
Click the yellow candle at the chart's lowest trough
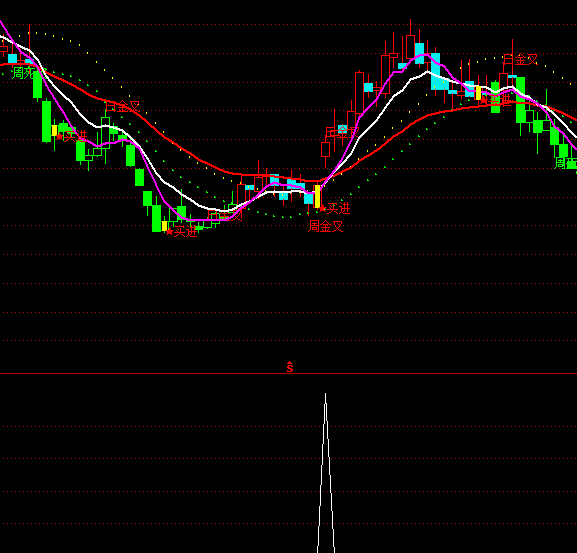click(164, 226)
